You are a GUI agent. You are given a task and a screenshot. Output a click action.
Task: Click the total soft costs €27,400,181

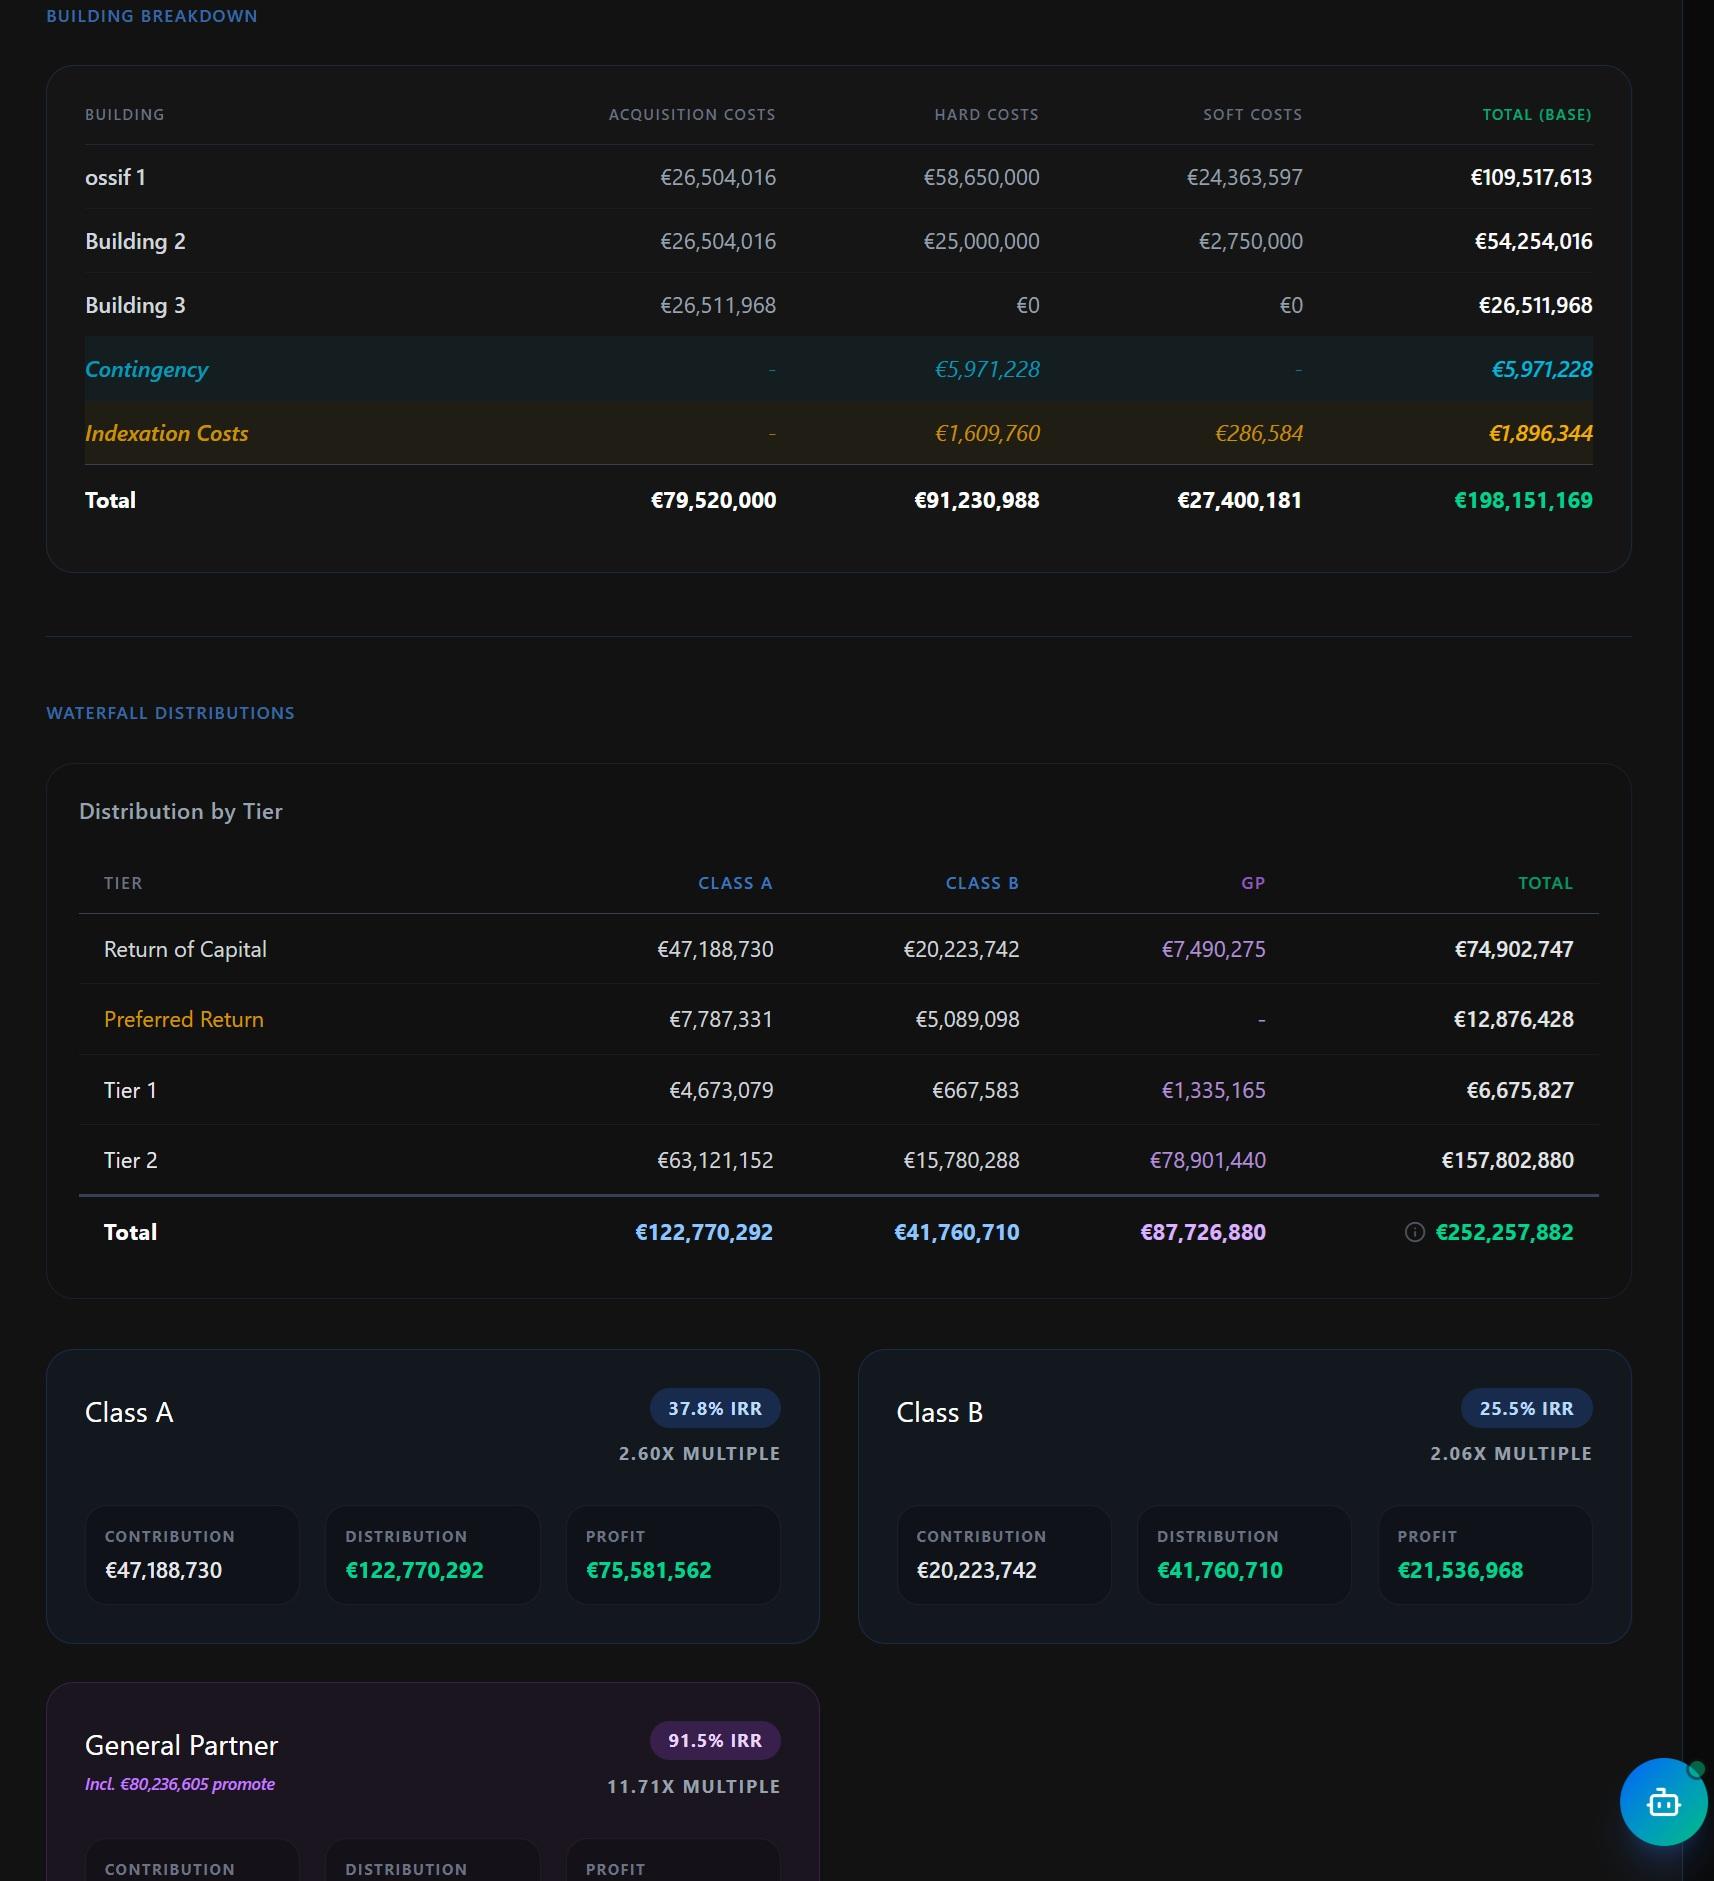coord(1239,500)
